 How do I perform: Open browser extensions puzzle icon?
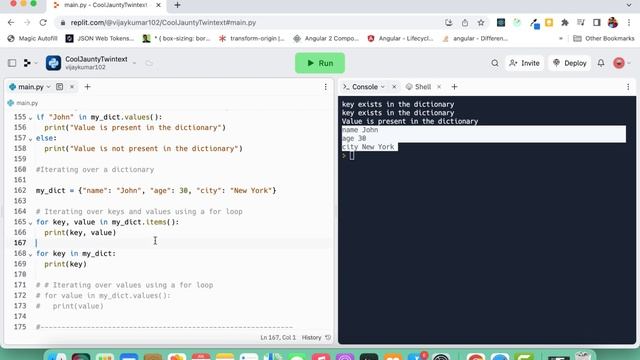565,23
